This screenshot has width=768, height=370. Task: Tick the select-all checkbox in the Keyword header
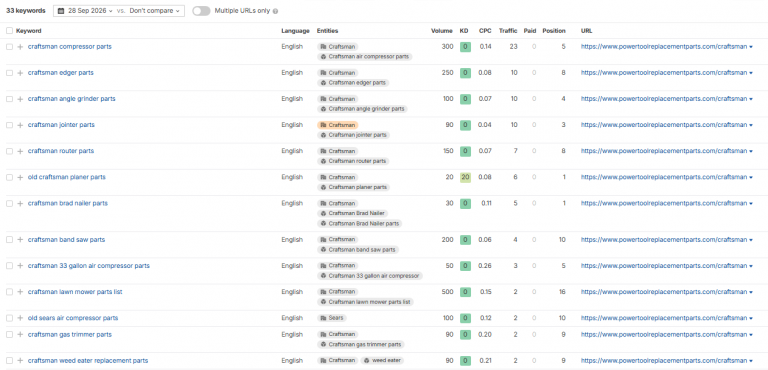click(x=9, y=31)
